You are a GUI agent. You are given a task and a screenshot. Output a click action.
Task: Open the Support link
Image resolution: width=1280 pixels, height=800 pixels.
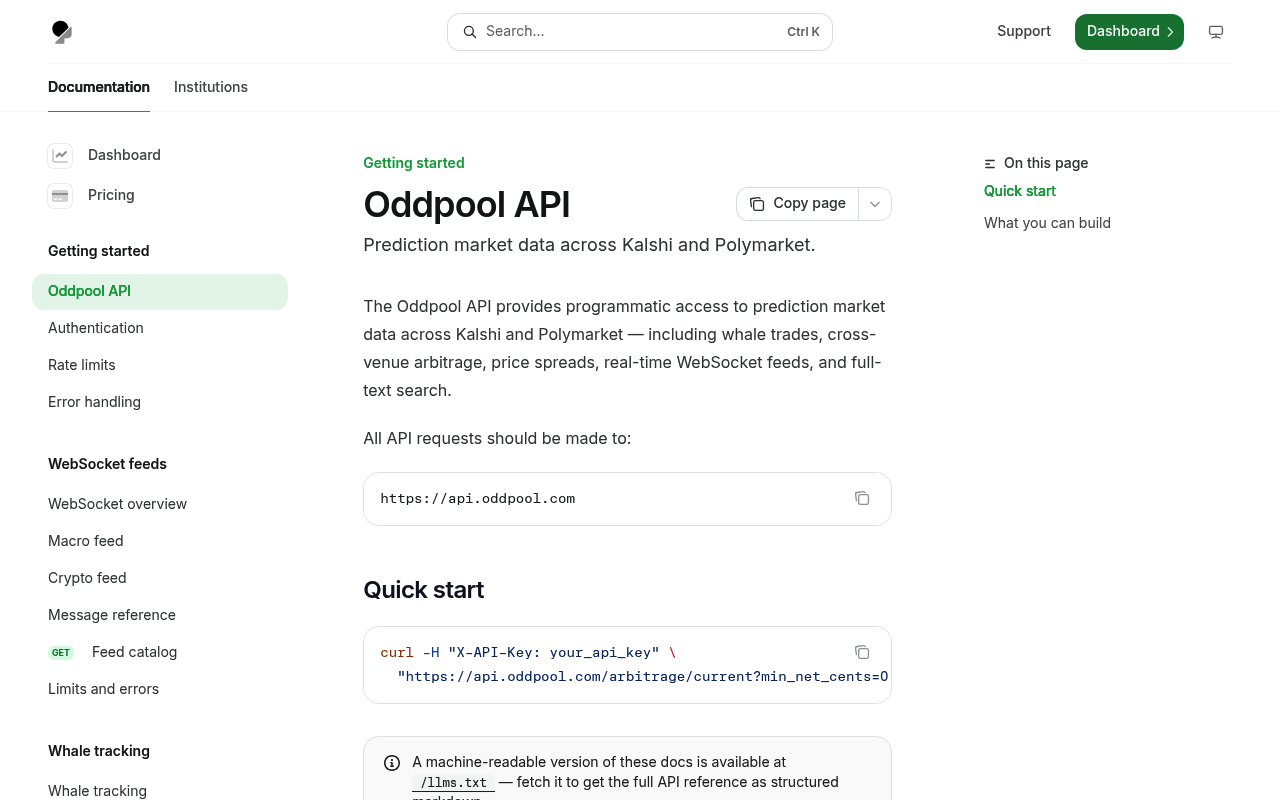click(x=1024, y=31)
